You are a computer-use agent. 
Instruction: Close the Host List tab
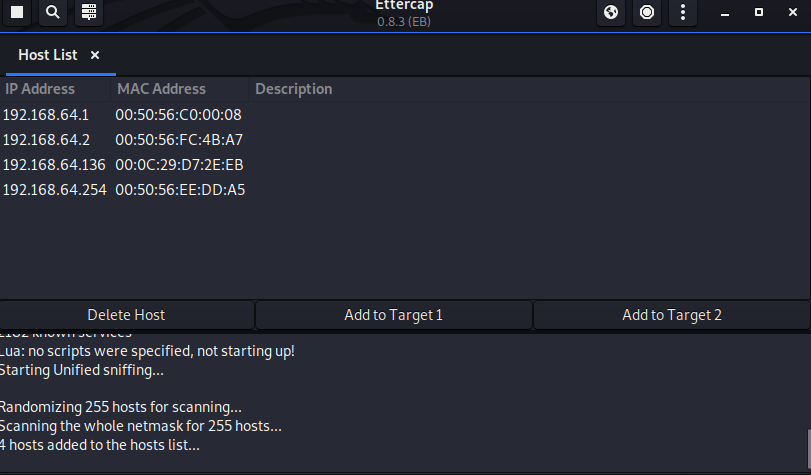coord(95,55)
